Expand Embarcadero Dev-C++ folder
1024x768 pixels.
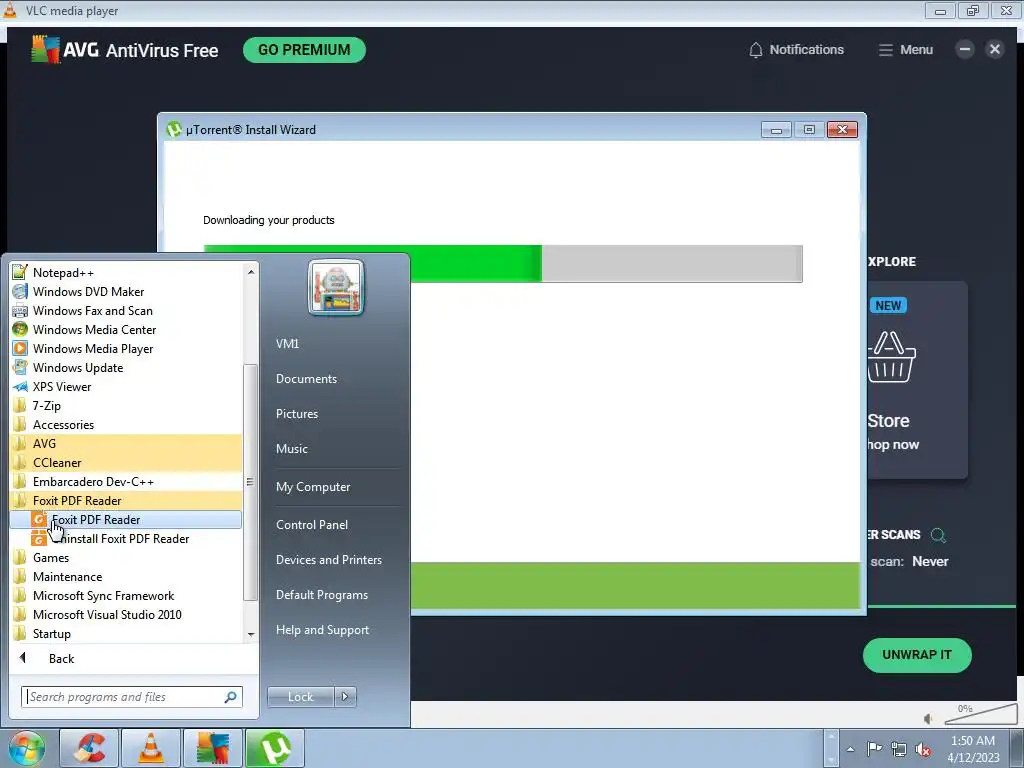125,481
